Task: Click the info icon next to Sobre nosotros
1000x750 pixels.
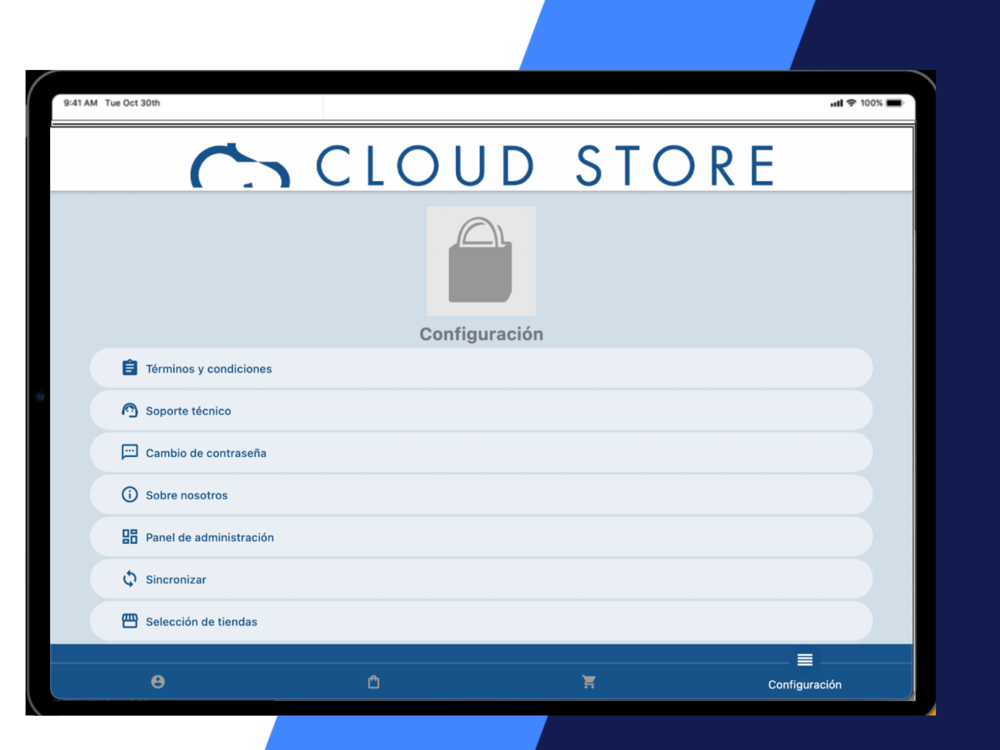Action: pos(129,494)
